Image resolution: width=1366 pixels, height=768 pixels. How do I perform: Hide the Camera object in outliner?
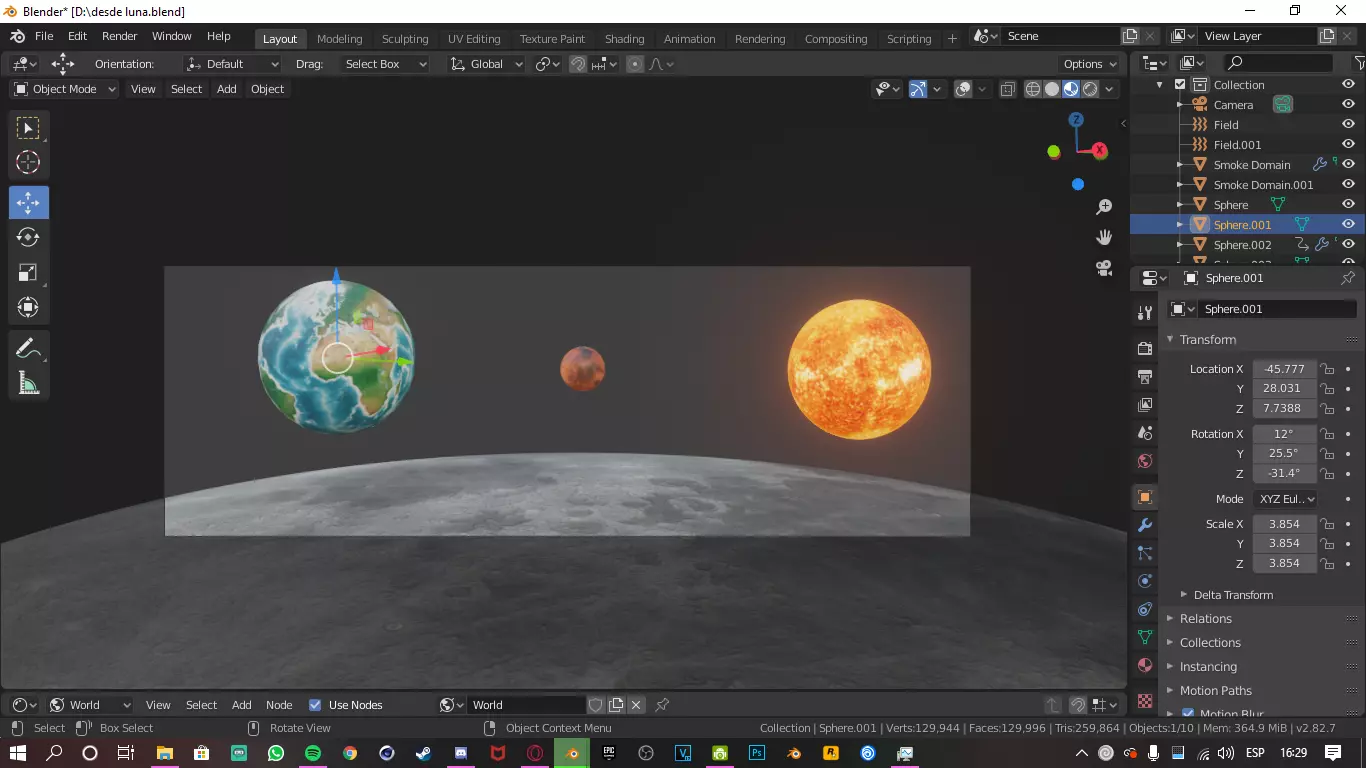(x=1348, y=105)
